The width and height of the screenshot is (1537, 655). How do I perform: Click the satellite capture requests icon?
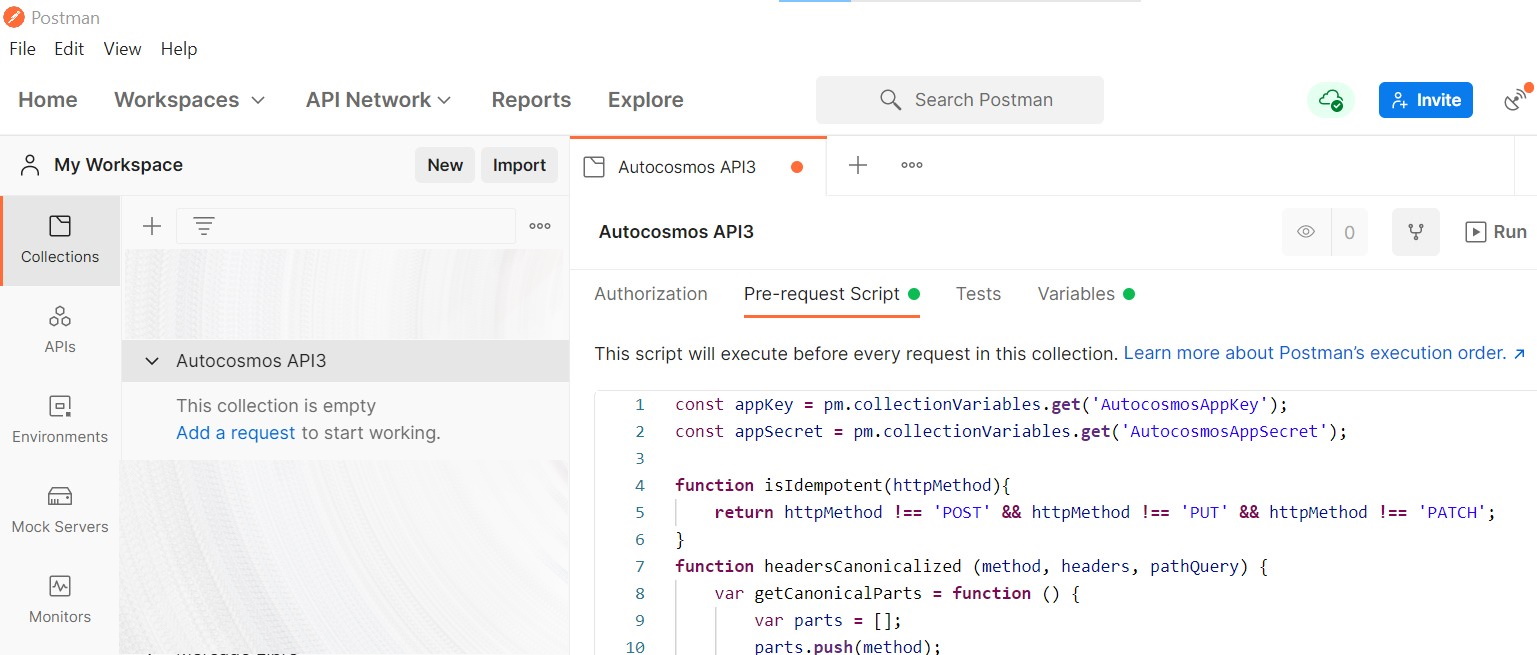[x=1518, y=98]
